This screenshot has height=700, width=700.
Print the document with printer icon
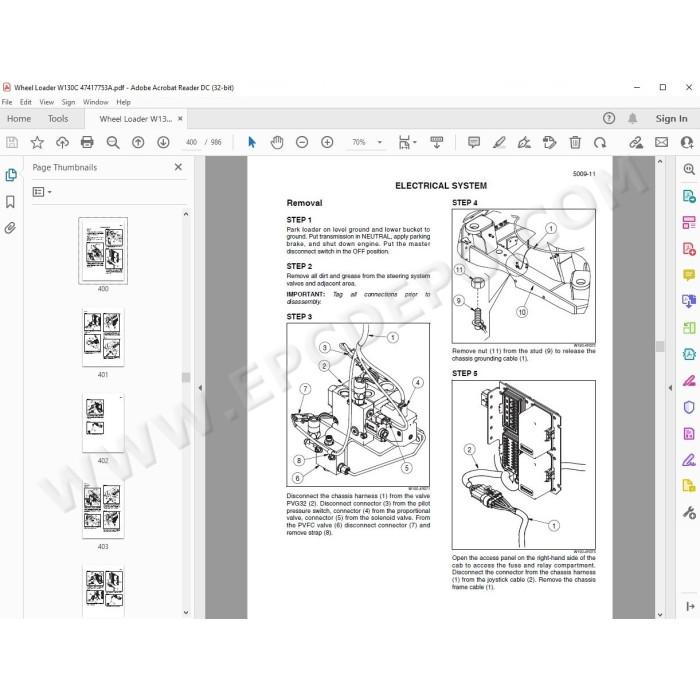click(87, 142)
